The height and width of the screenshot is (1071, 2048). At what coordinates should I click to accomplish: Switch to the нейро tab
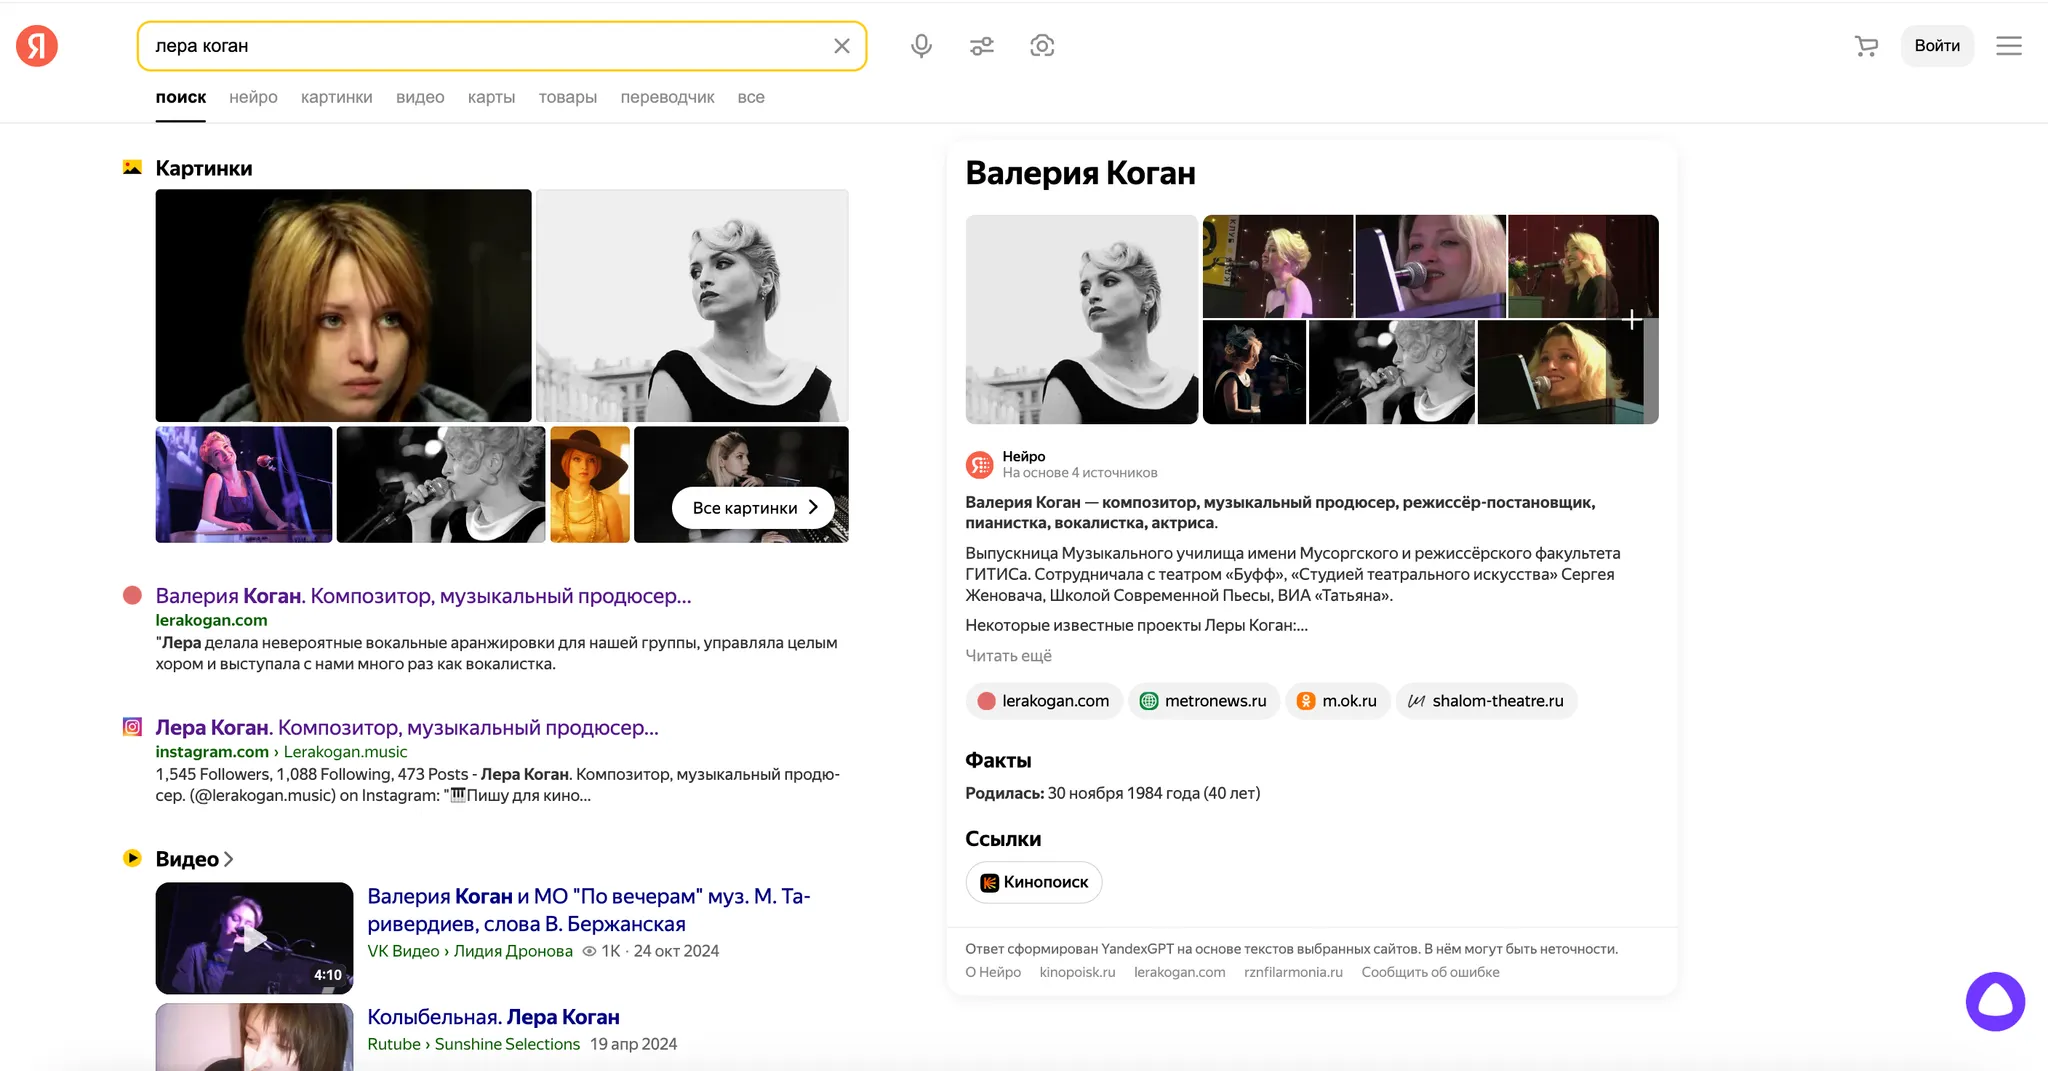(x=253, y=97)
